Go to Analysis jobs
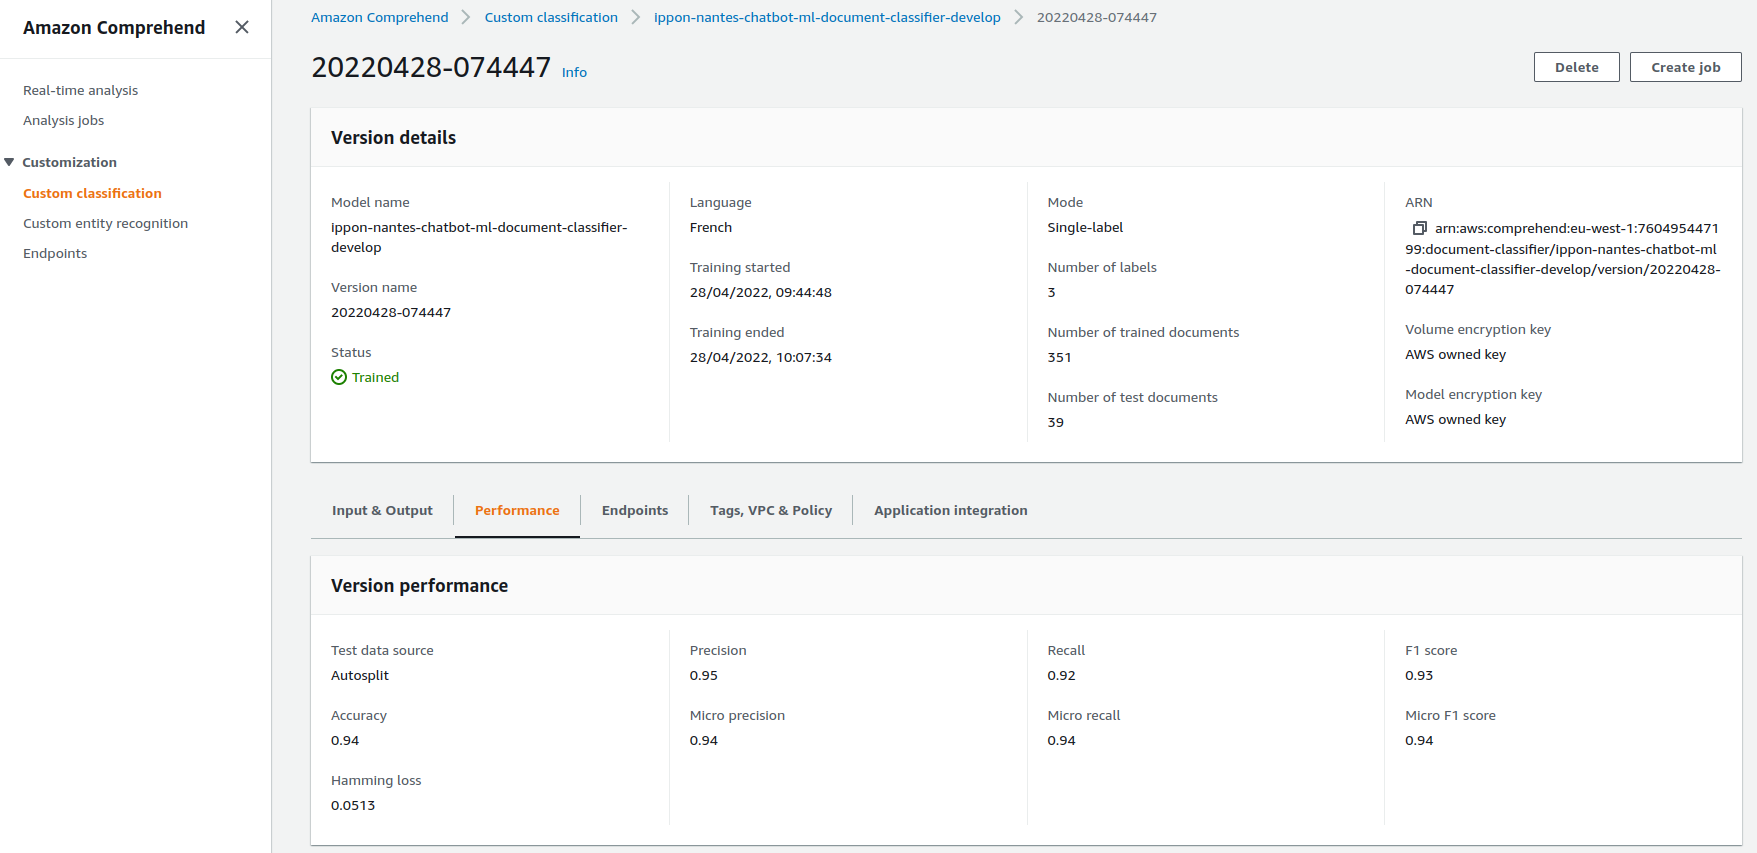Viewport: 1757px width, 853px height. click(x=63, y=120)
